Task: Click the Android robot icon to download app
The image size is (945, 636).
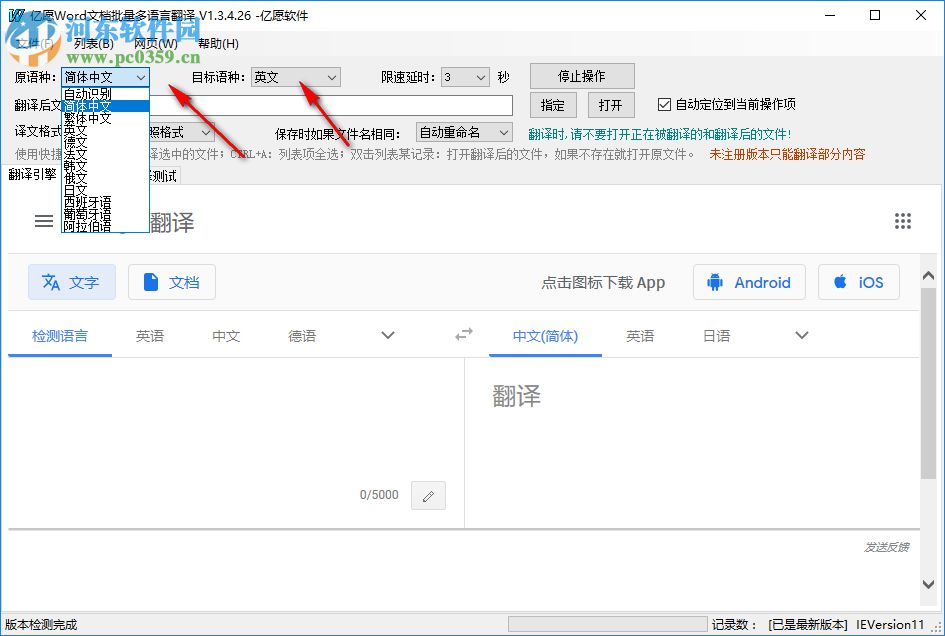Action: click(x=714, y=282)
